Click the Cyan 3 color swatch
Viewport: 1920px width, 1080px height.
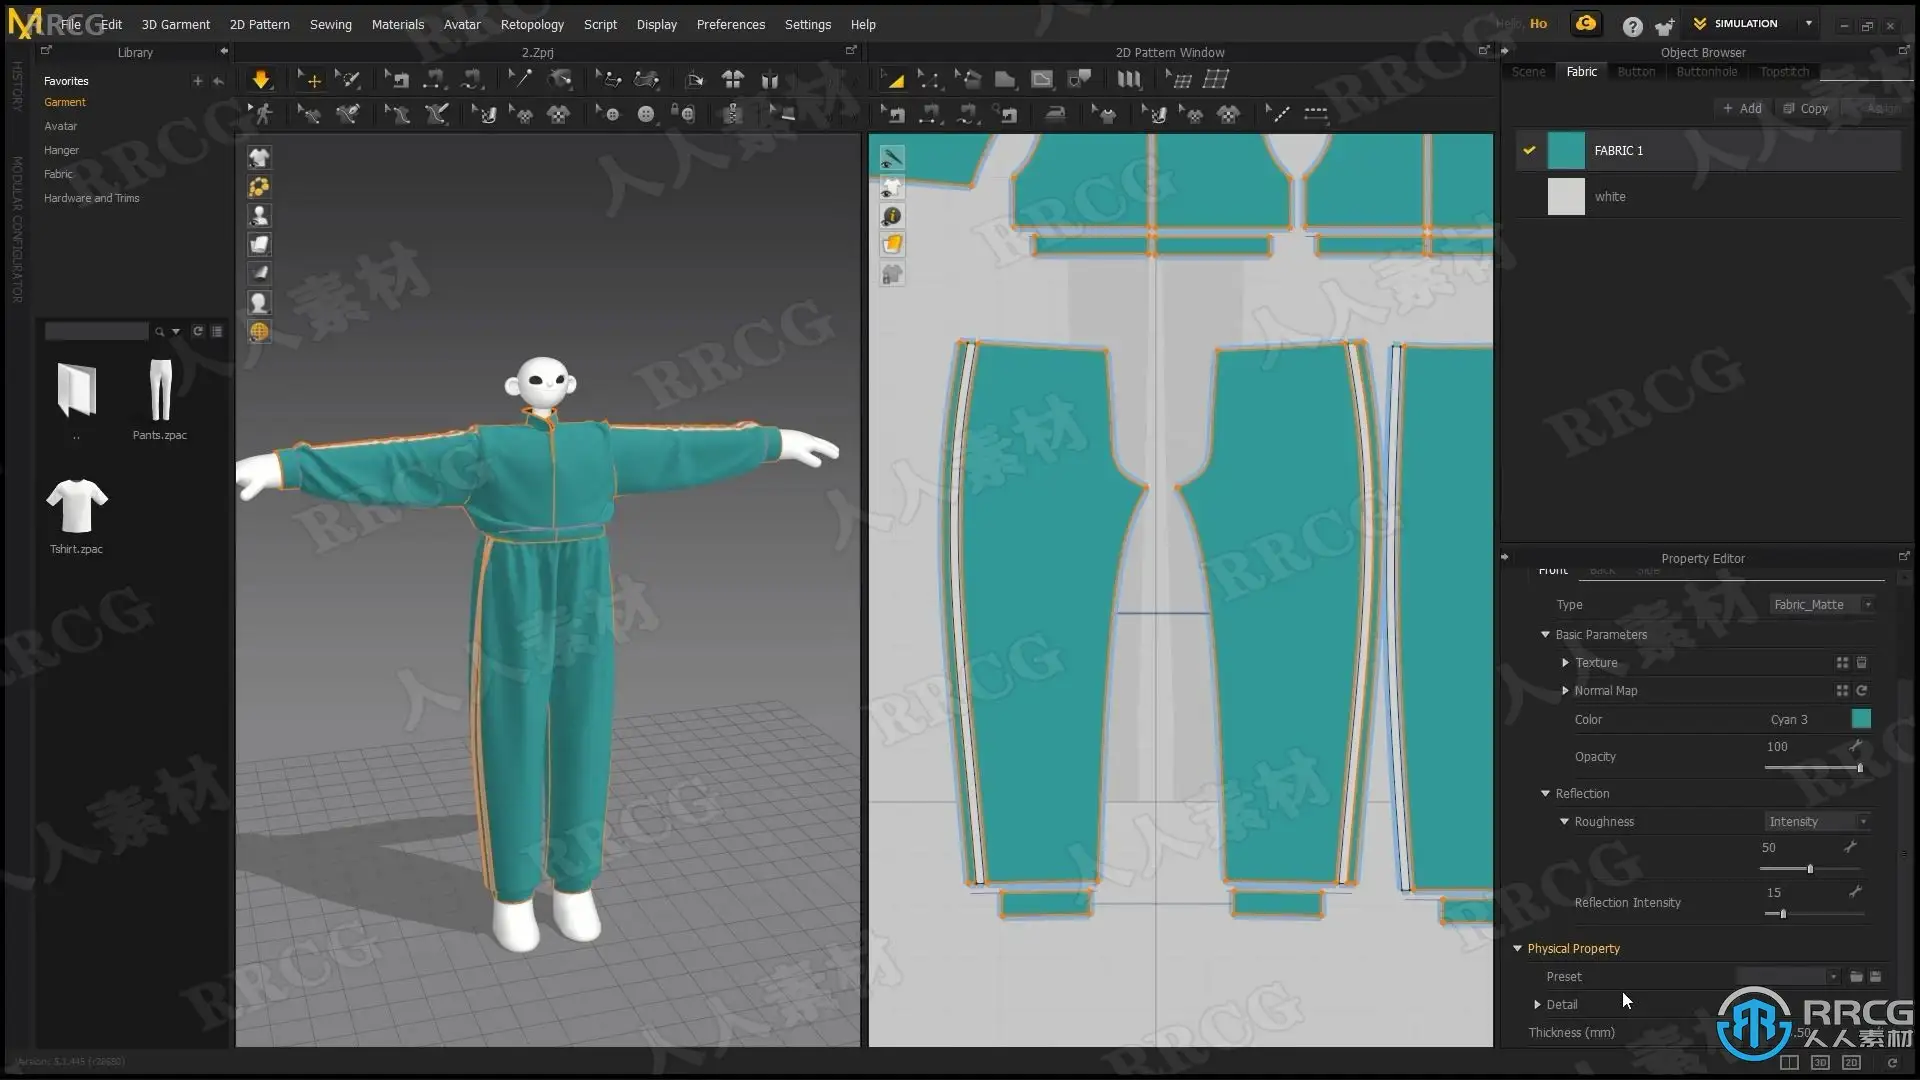pos(1861,719)
